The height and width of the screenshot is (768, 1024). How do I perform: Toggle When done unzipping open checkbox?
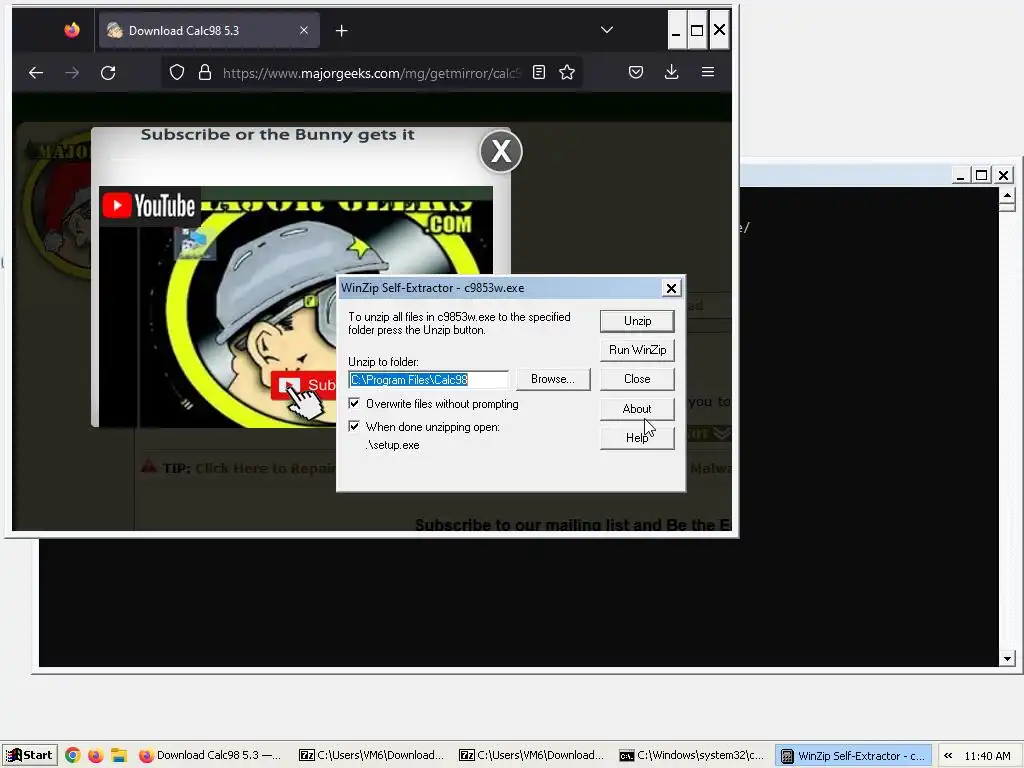[x=354, y=426]
